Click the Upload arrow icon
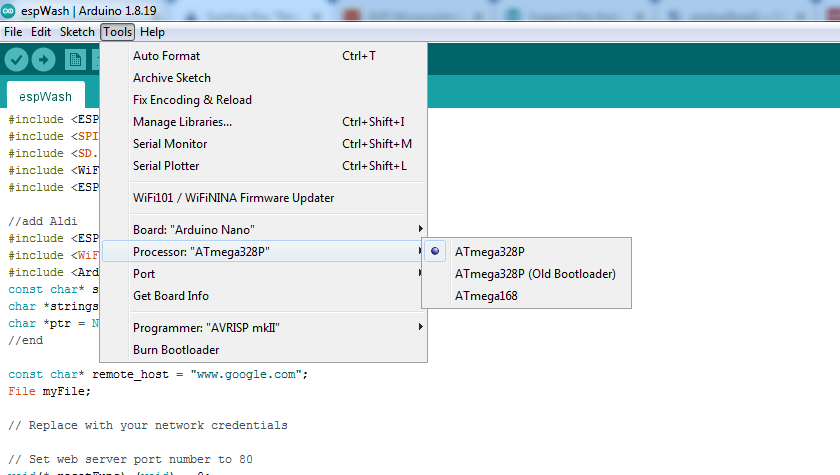840x475 pixels. (x=43, y=60)
